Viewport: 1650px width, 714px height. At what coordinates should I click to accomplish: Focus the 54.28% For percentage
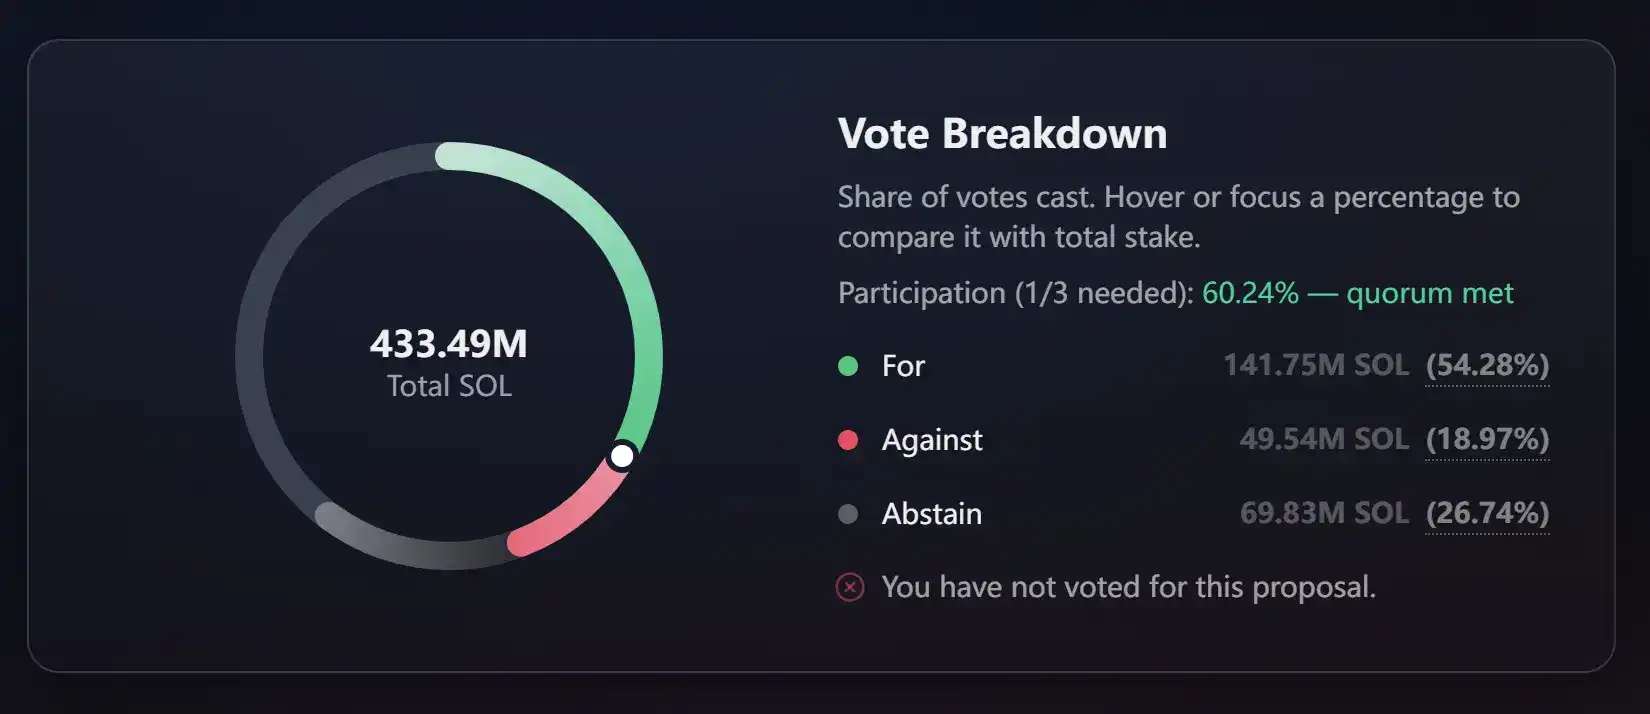click(x=1487, y=365)
